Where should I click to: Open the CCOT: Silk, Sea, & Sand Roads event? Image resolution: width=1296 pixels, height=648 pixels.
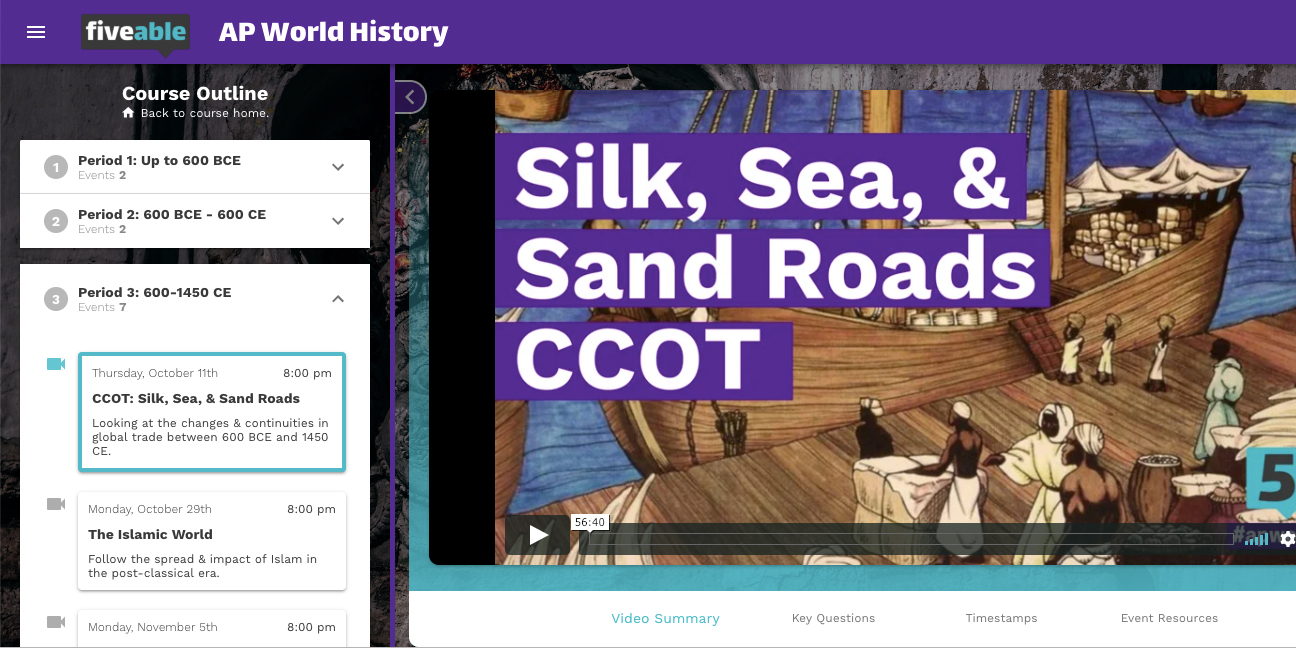[212, 411]
